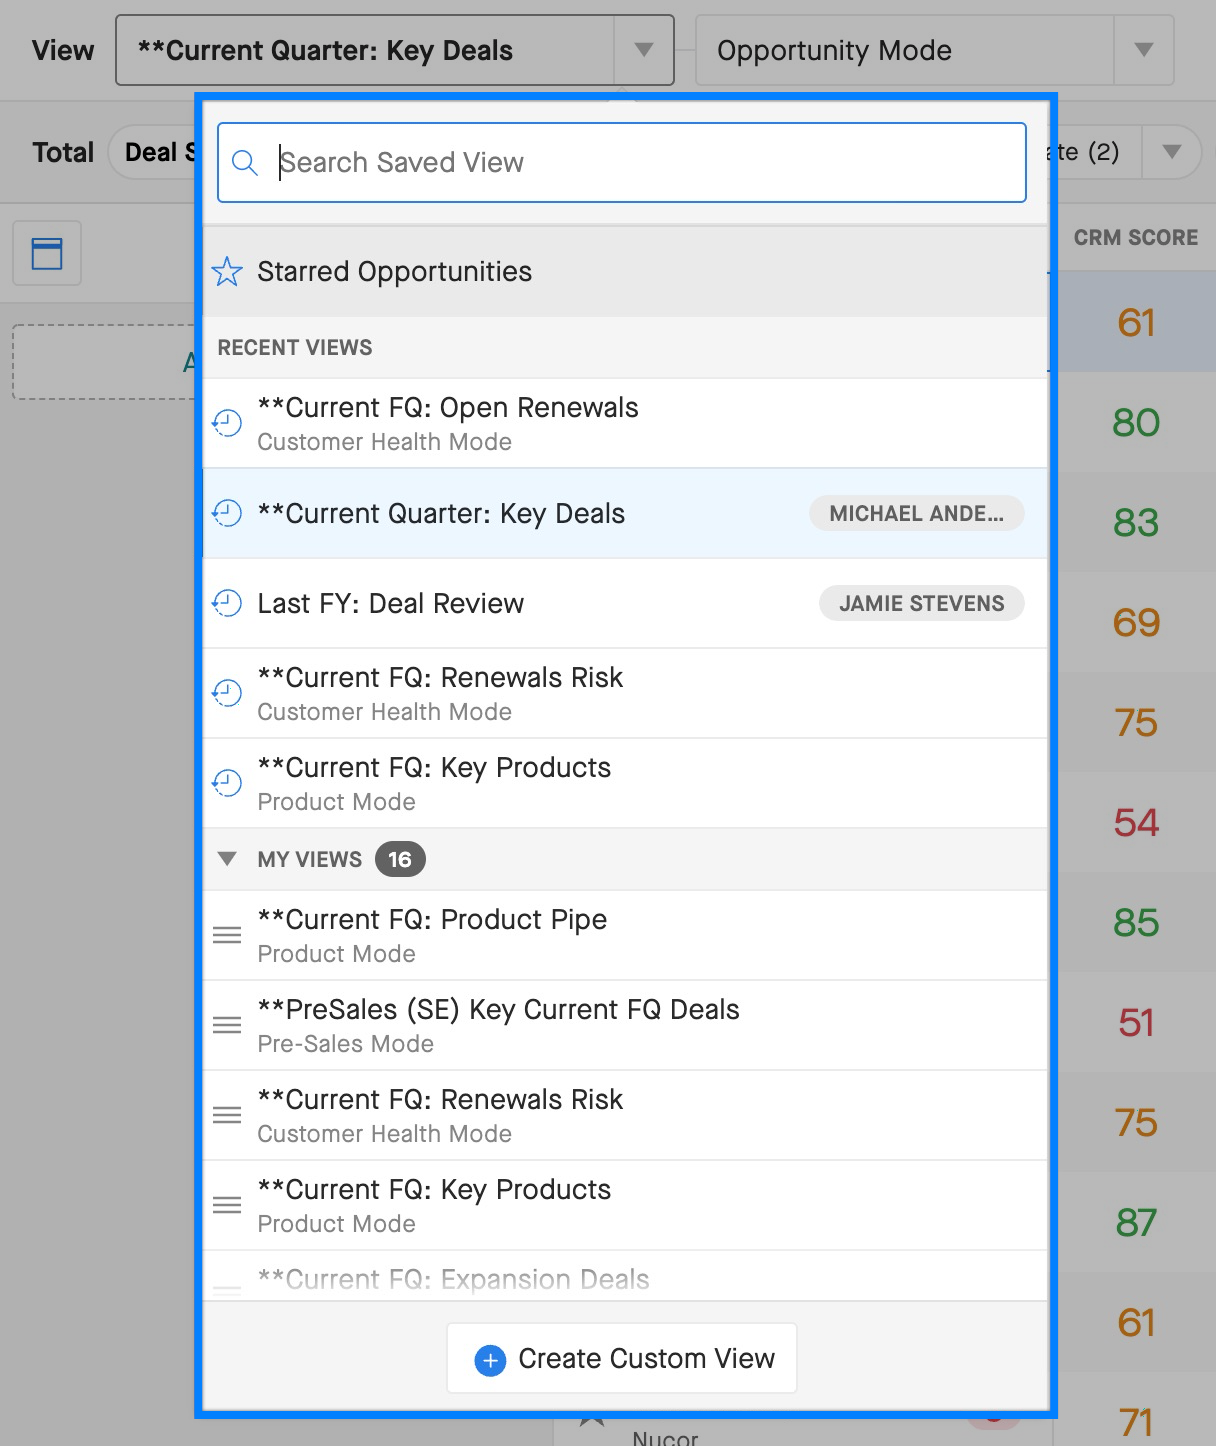Open the dropdown arrow next to (2)
This screenshot has width=1216, height=1446.
click(x=1172, y=152)
